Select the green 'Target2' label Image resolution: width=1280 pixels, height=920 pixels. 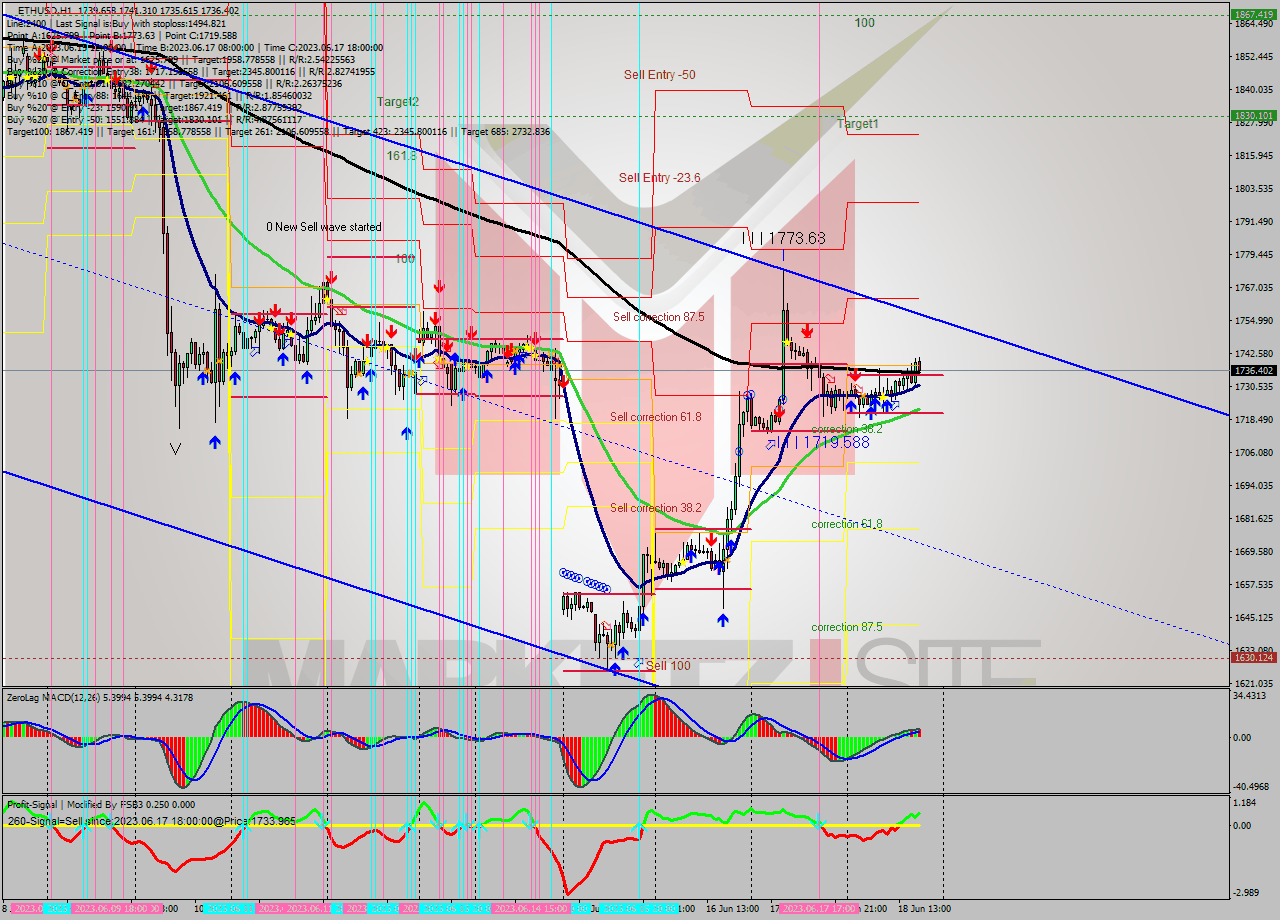(x=398, y=102)
